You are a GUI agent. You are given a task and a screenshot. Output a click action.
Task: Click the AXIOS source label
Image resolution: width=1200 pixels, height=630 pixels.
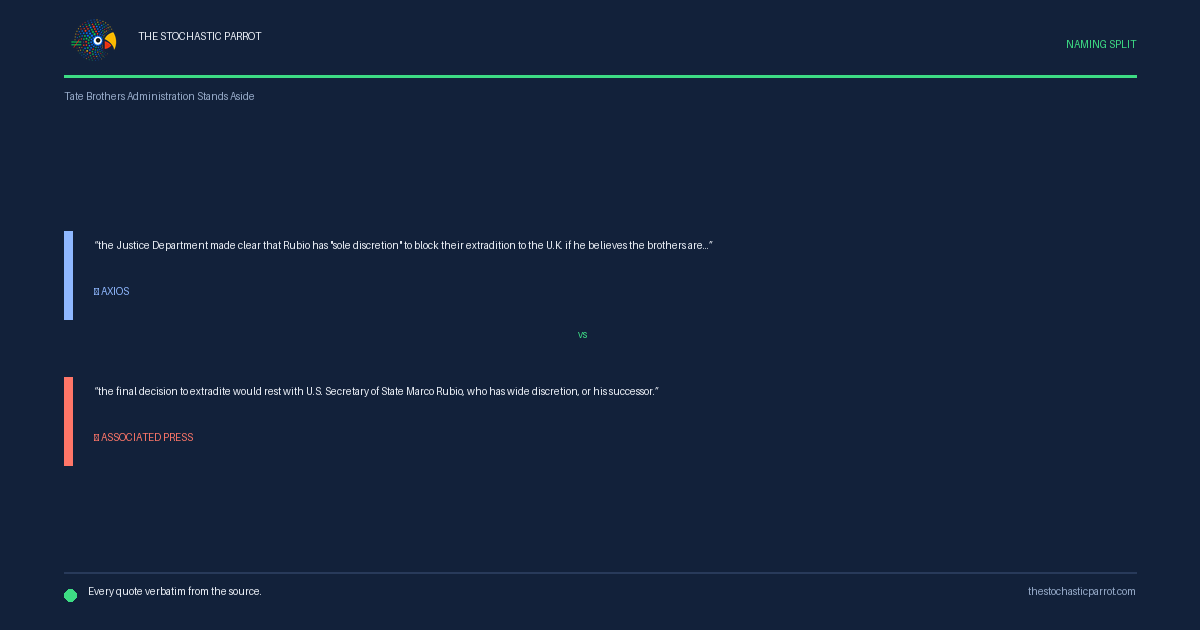[x=115, y=292]
